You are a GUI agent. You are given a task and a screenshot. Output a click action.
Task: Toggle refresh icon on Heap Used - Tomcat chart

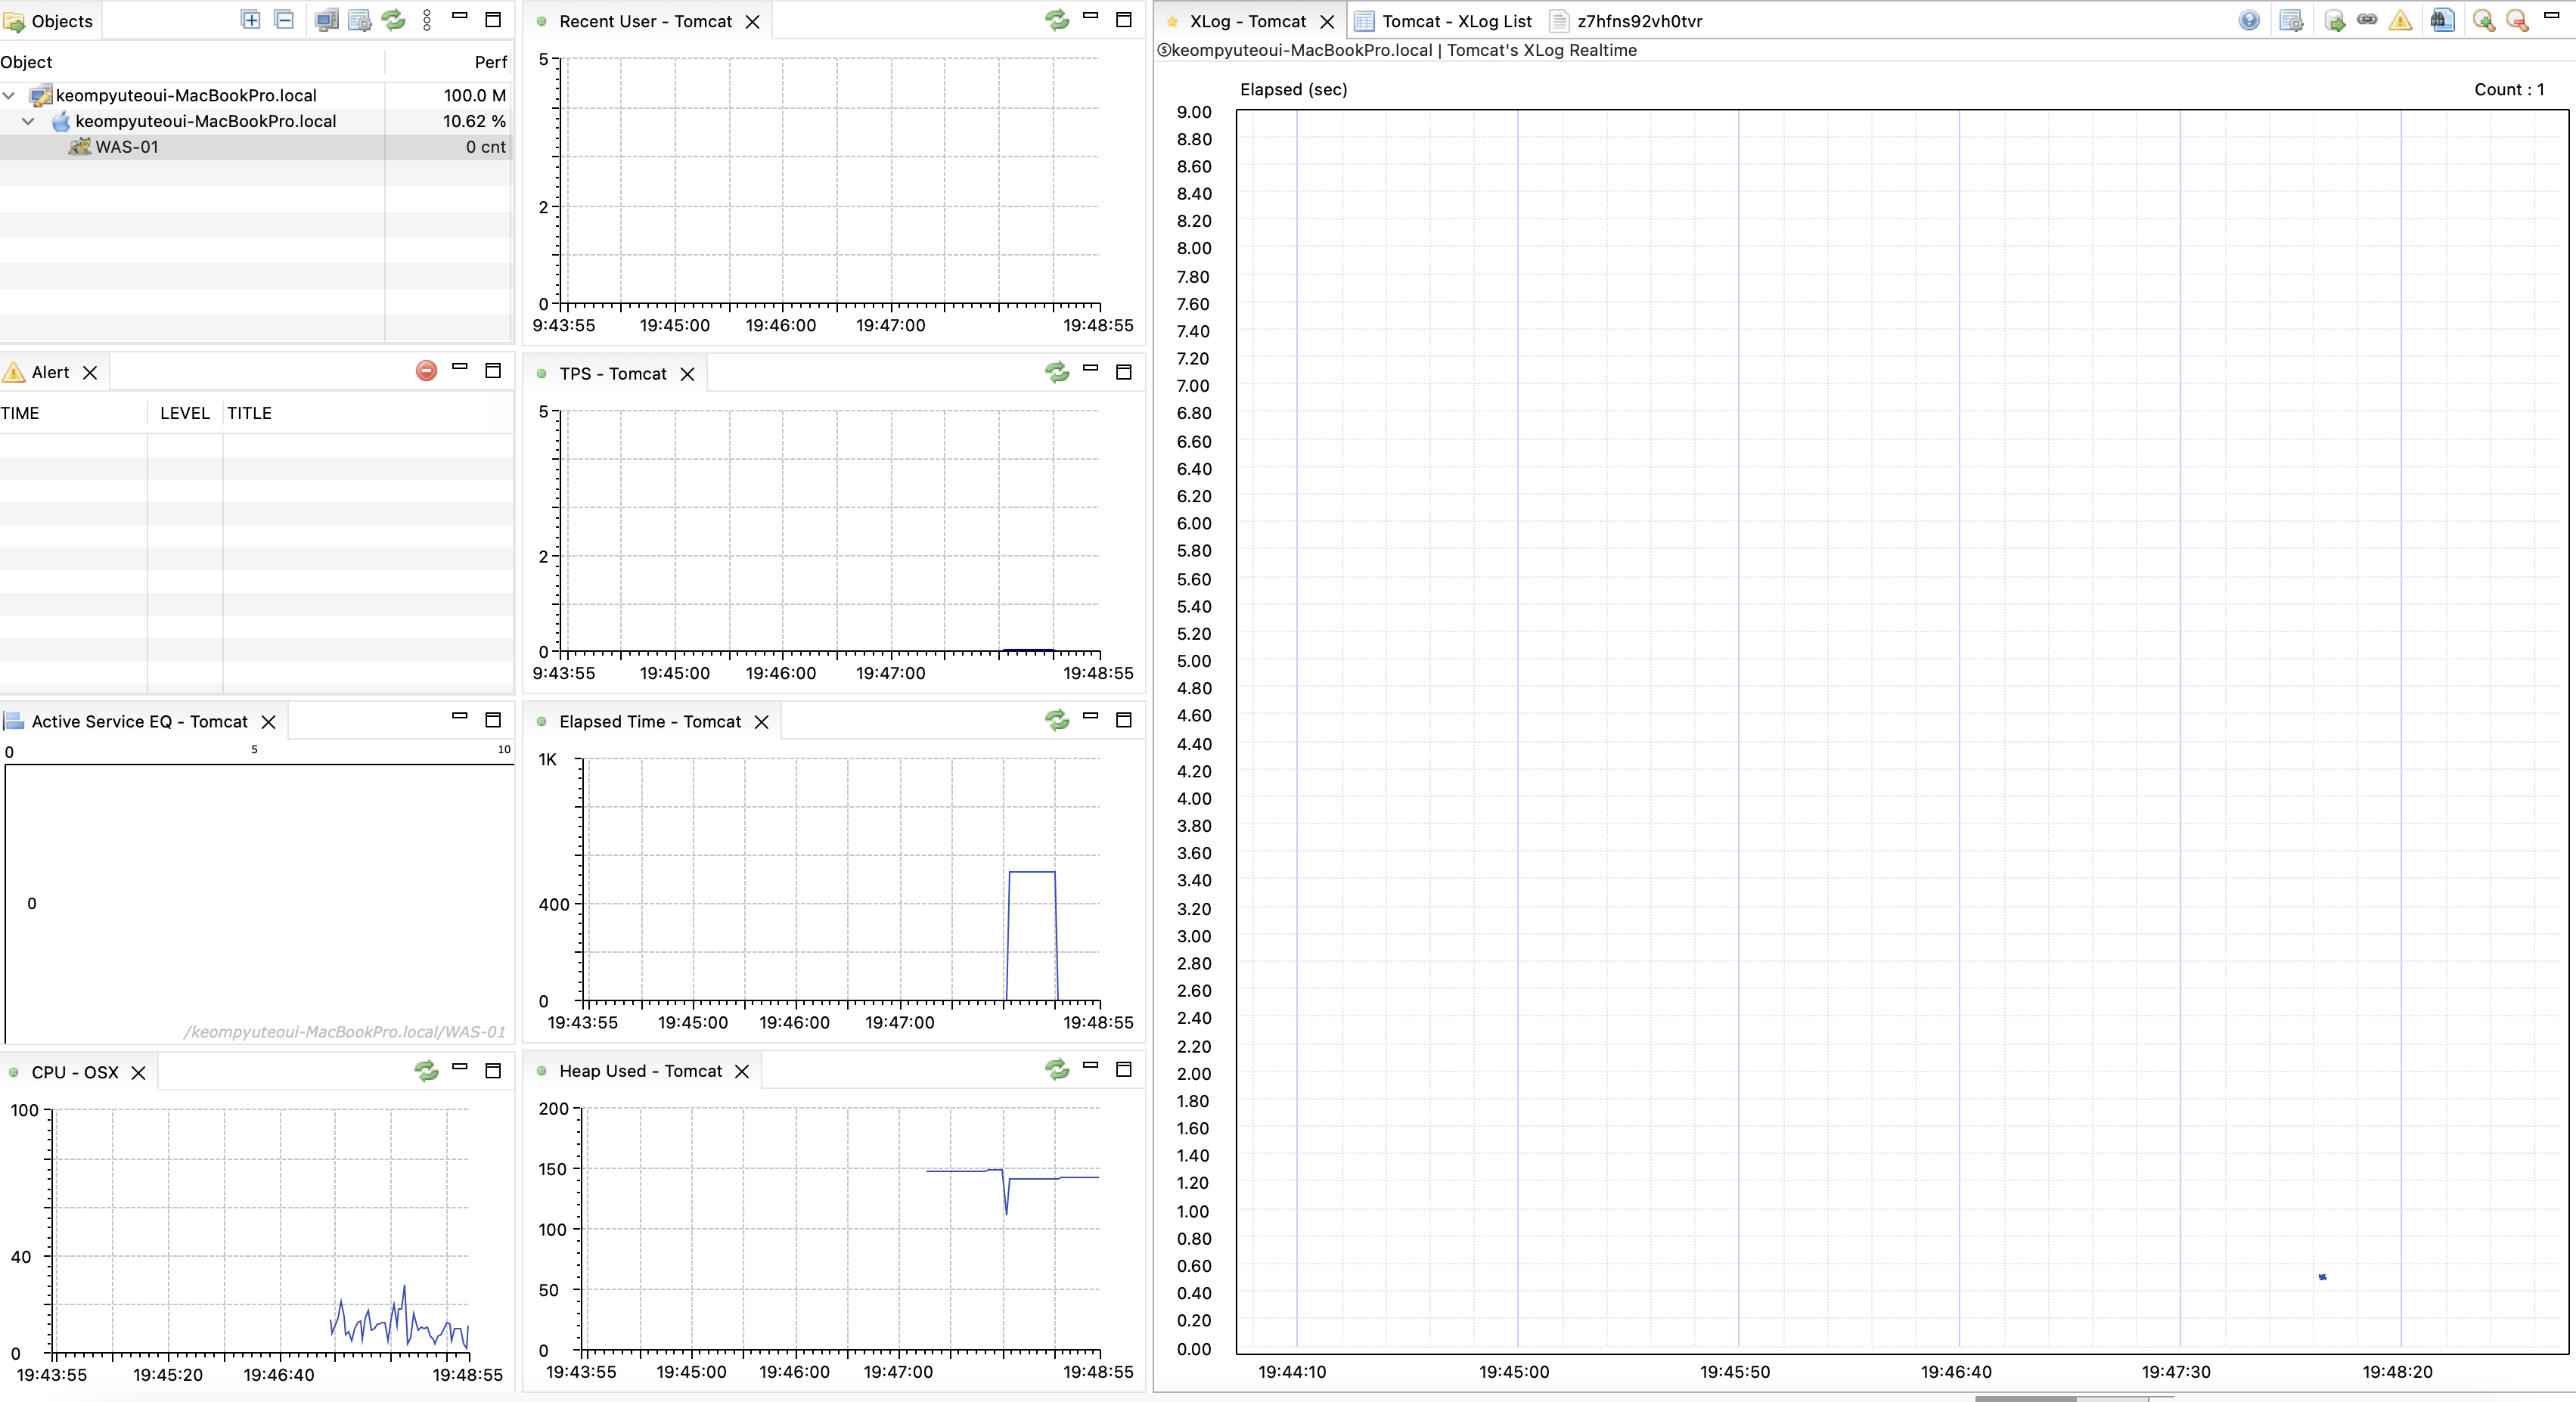point(1057,1070)
